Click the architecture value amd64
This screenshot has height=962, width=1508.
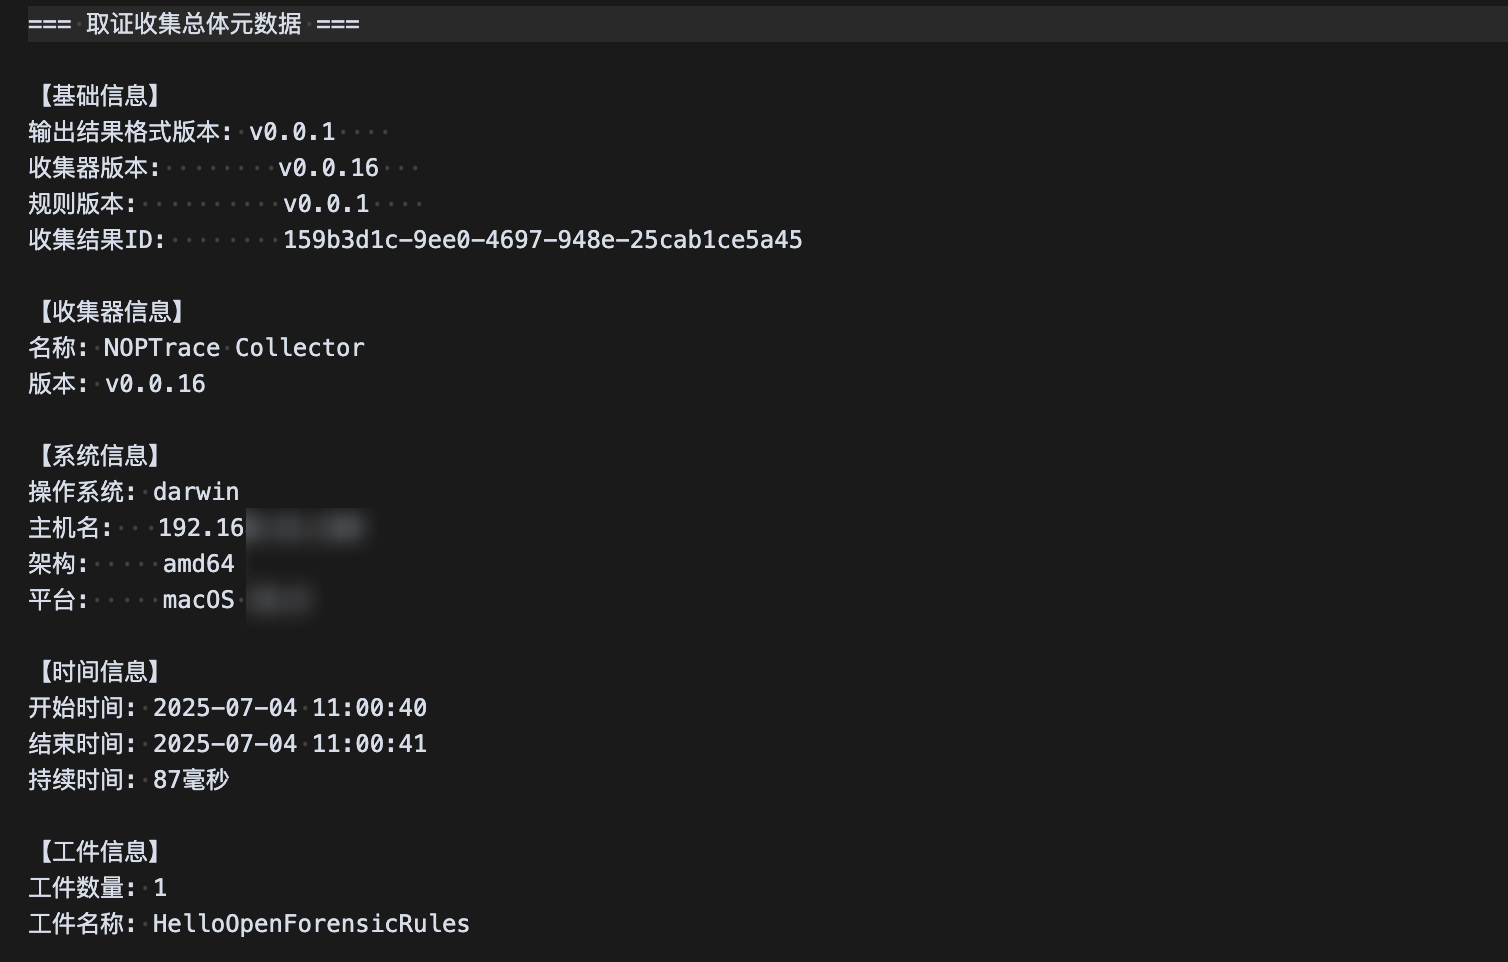tap(199, 564)
